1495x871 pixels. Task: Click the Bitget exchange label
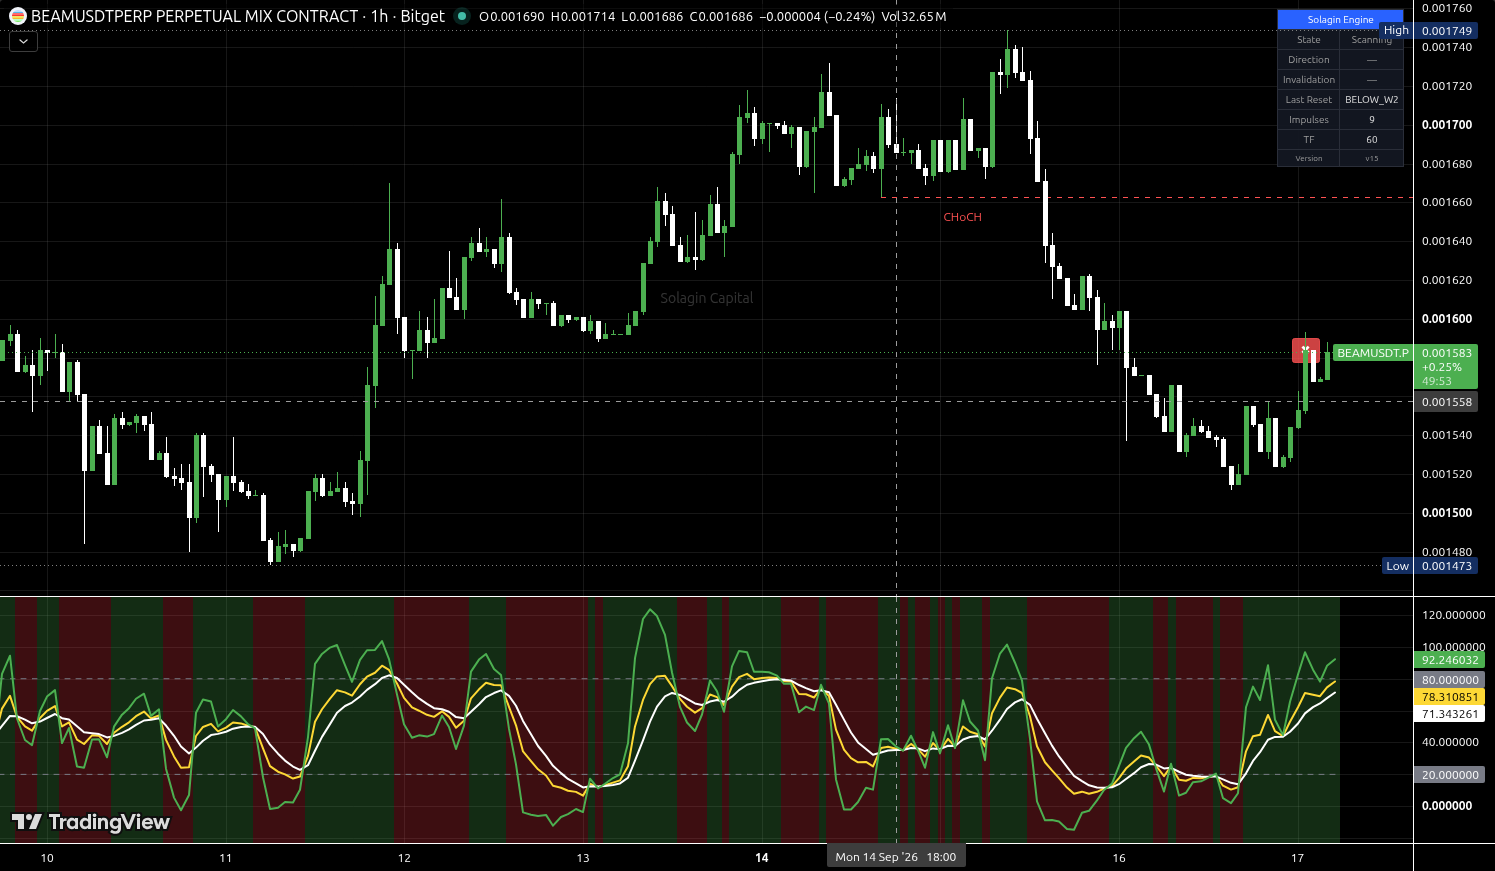(423, 16)
